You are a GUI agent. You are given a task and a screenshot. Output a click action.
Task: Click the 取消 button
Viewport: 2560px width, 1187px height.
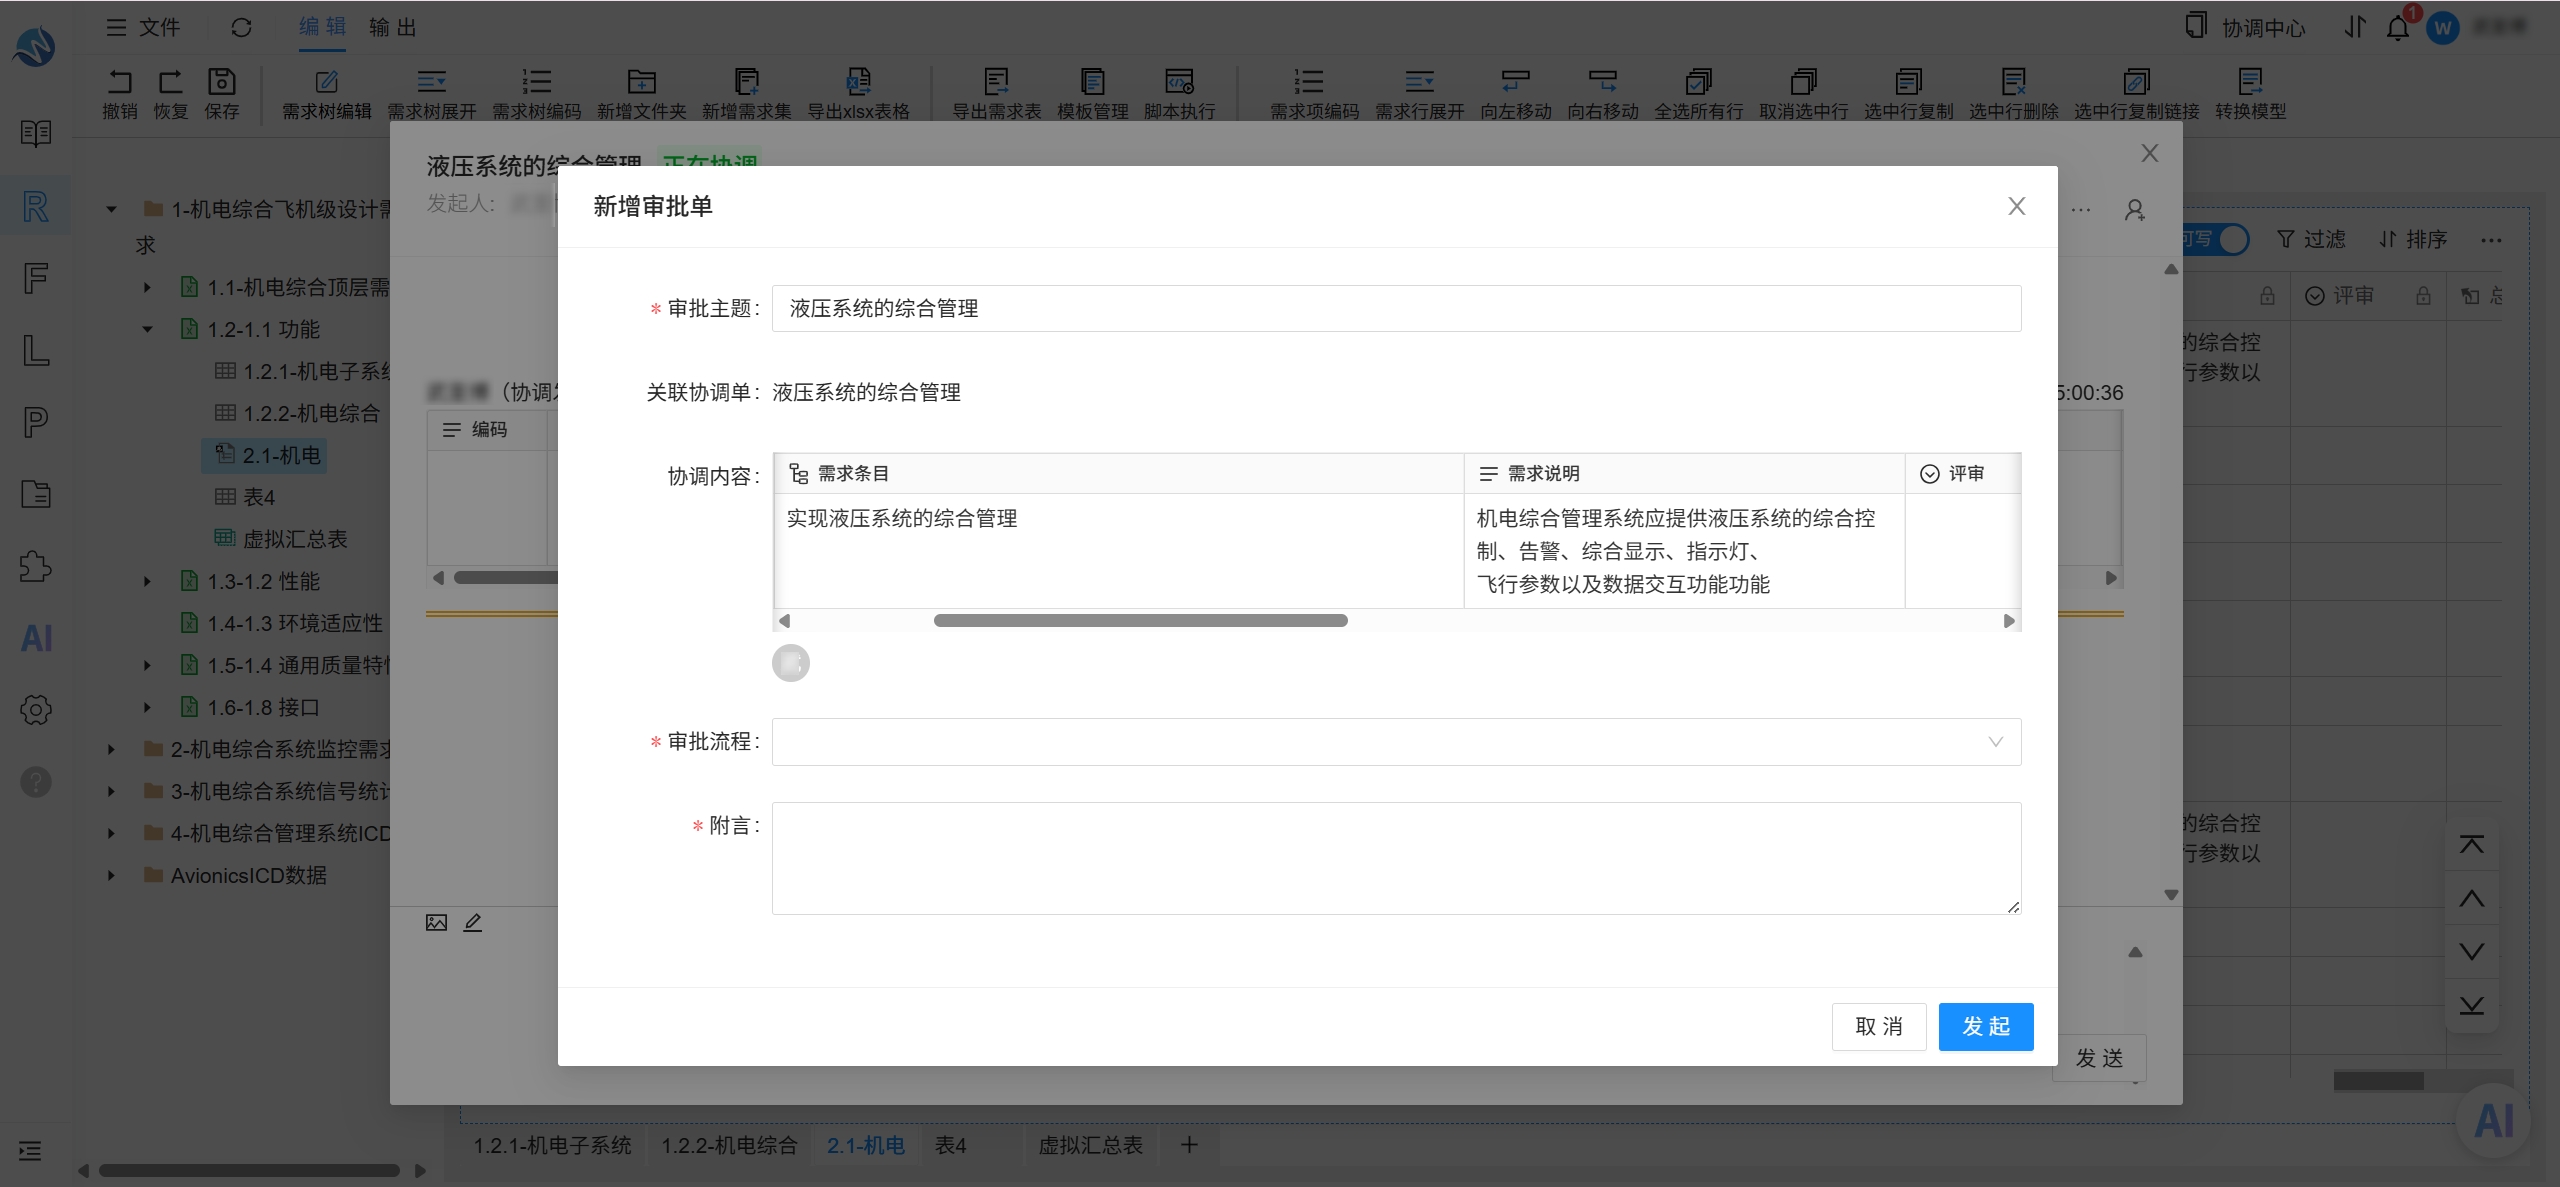pos(1879,1027)
